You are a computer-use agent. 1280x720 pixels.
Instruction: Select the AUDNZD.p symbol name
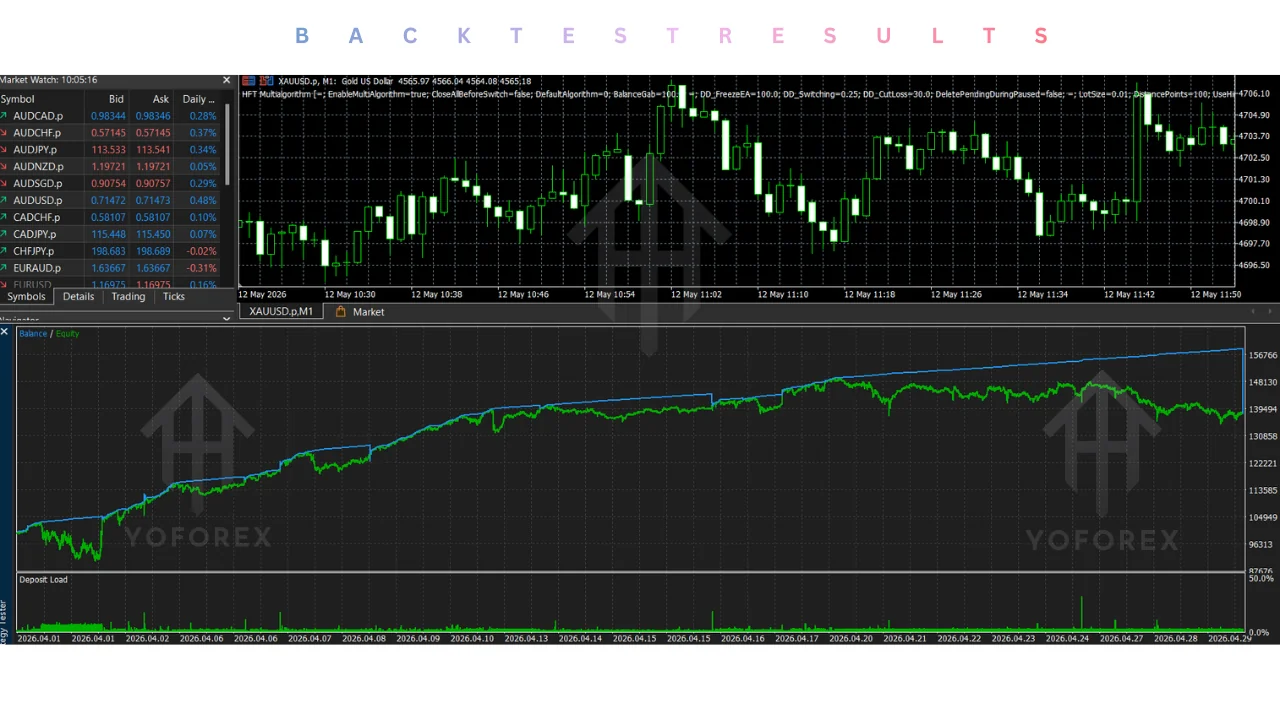tap(38, 167)
